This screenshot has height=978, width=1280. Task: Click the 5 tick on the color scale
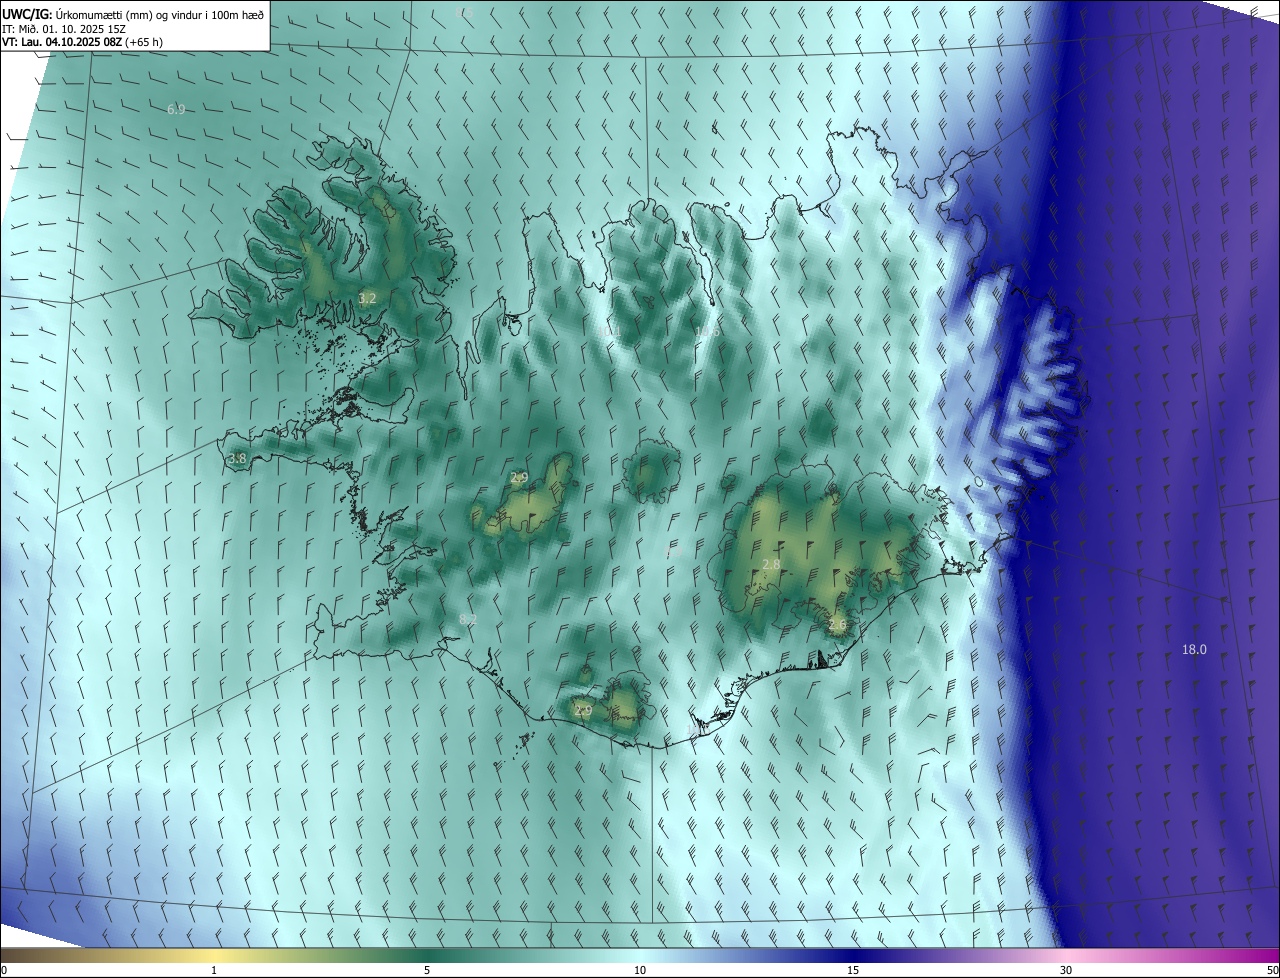click(427, 970)
